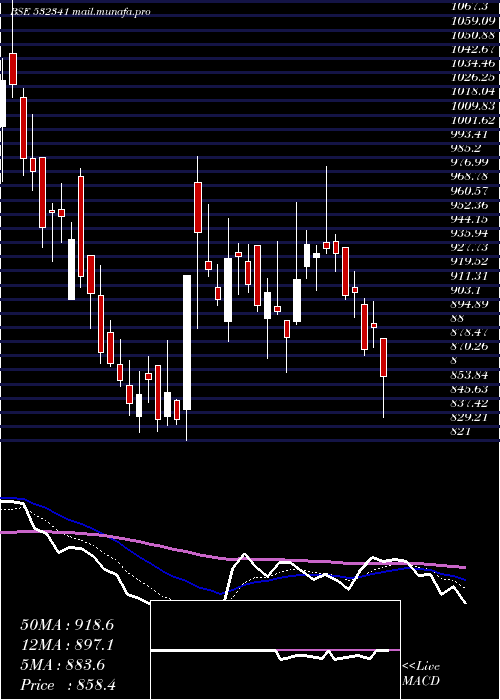The image size is (500, 700).
Task: Click the 870.26 price axis label
Action: click(472, 346)
